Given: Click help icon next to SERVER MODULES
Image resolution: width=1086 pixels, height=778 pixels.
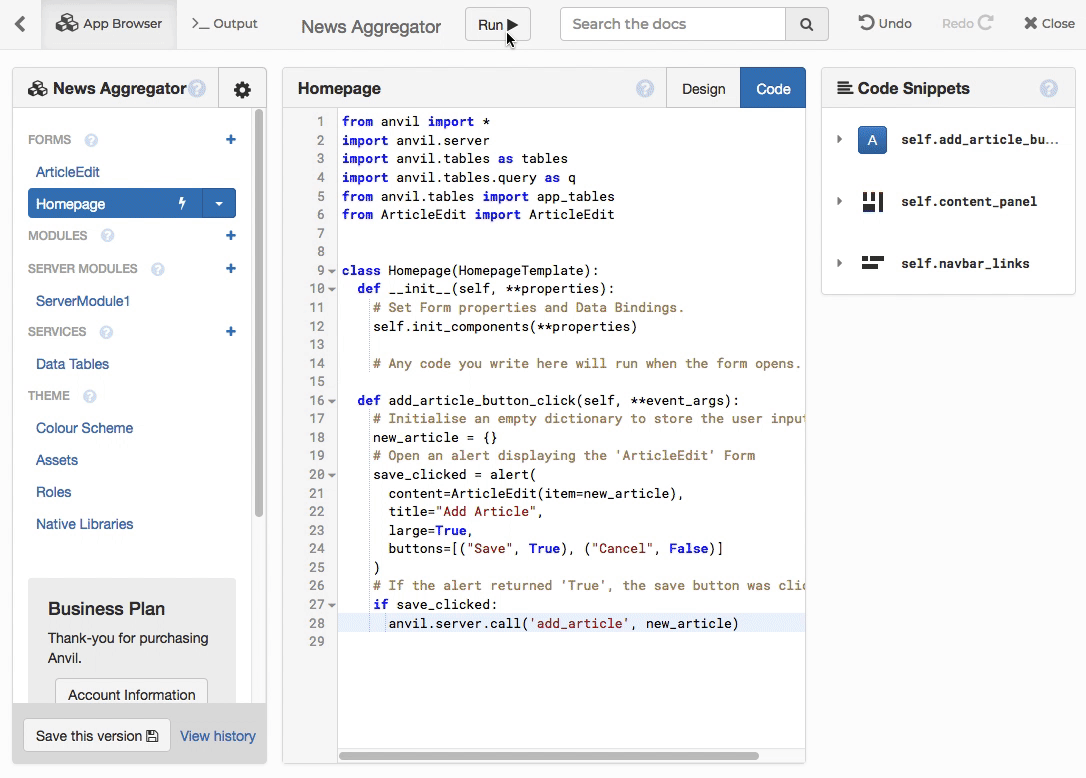Looking at the screenshot, I should pyautogui.click(x=158, y=269).
